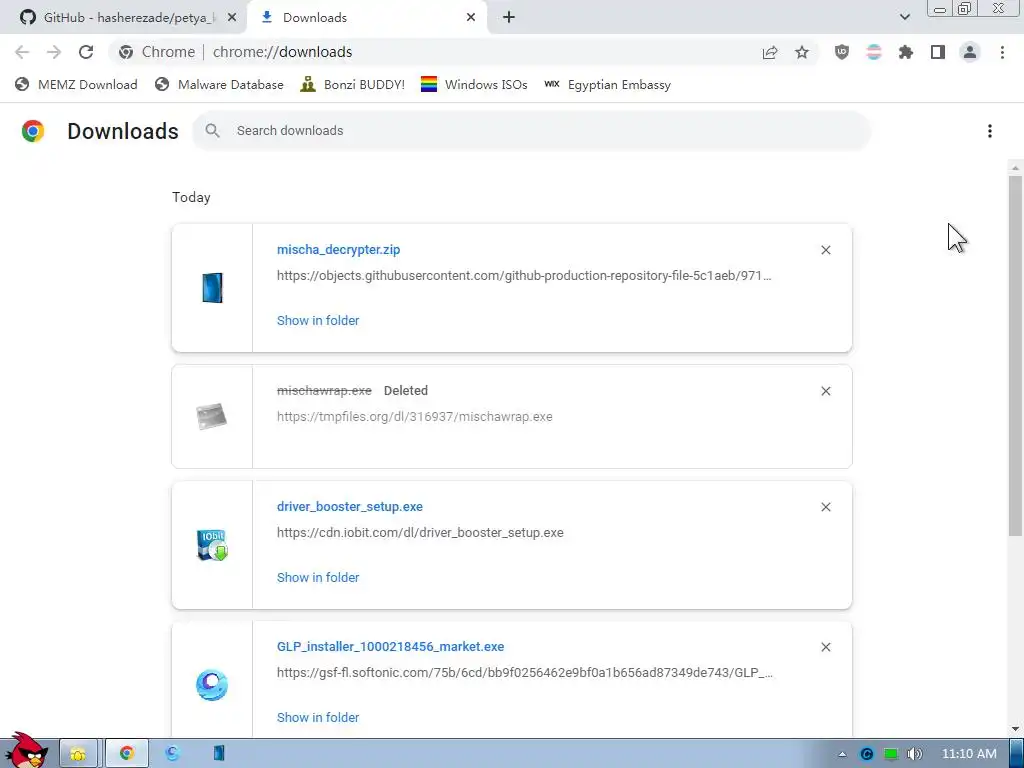Show mischa_decrypter.zip in folder

tap(318, 321)
